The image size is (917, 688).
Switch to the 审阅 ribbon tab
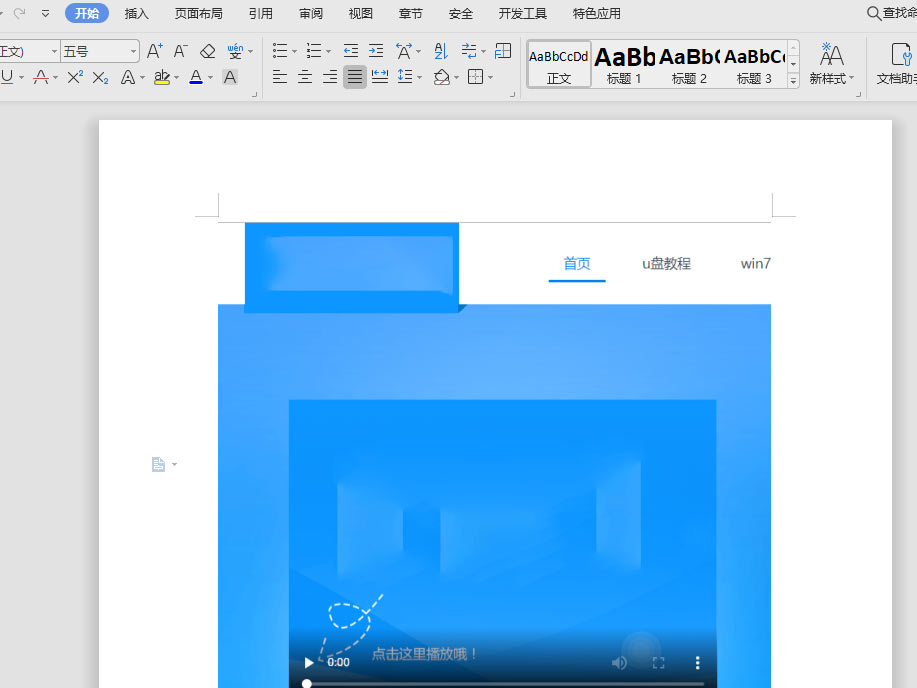tap(310, 13)
